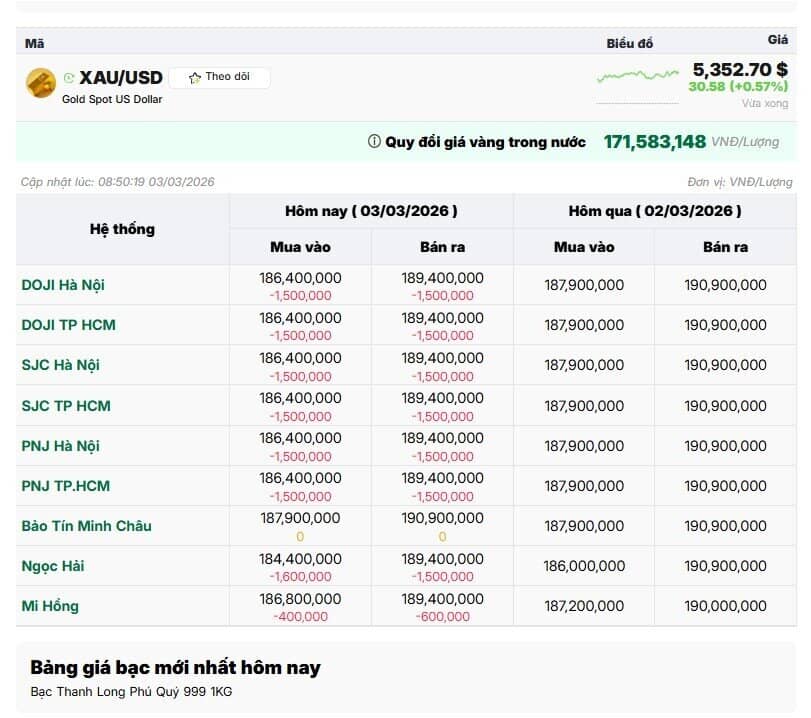Click Mi Hồng yesterday sell price 190,000,000
Screen dimensions: 811x718
point(725,606)
